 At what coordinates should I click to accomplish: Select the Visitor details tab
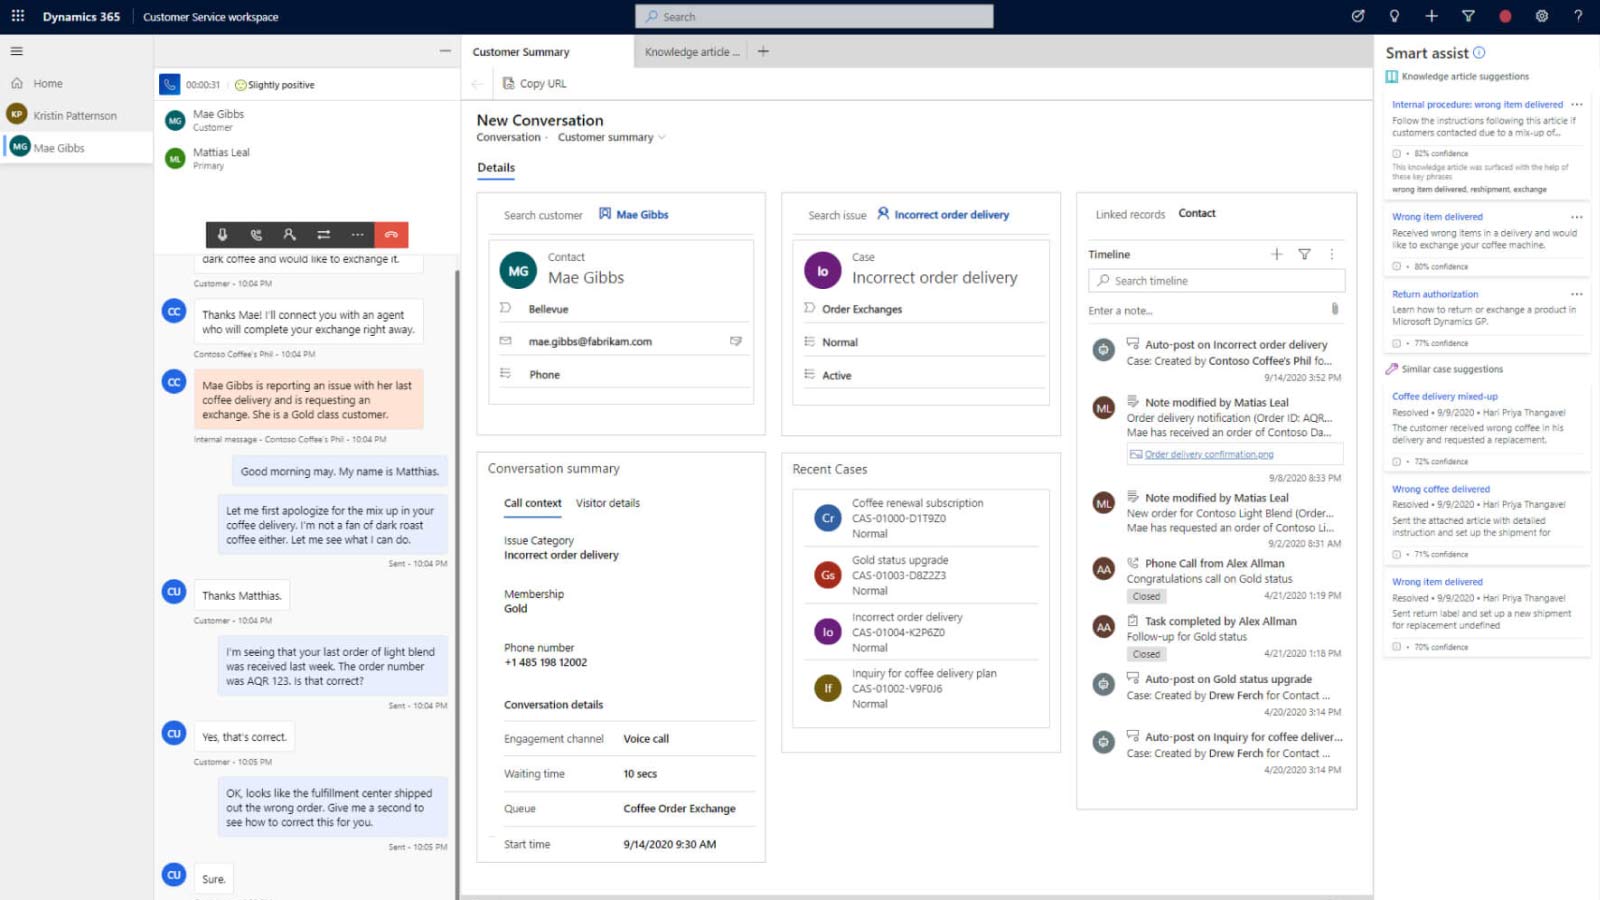tap(608, 503)
